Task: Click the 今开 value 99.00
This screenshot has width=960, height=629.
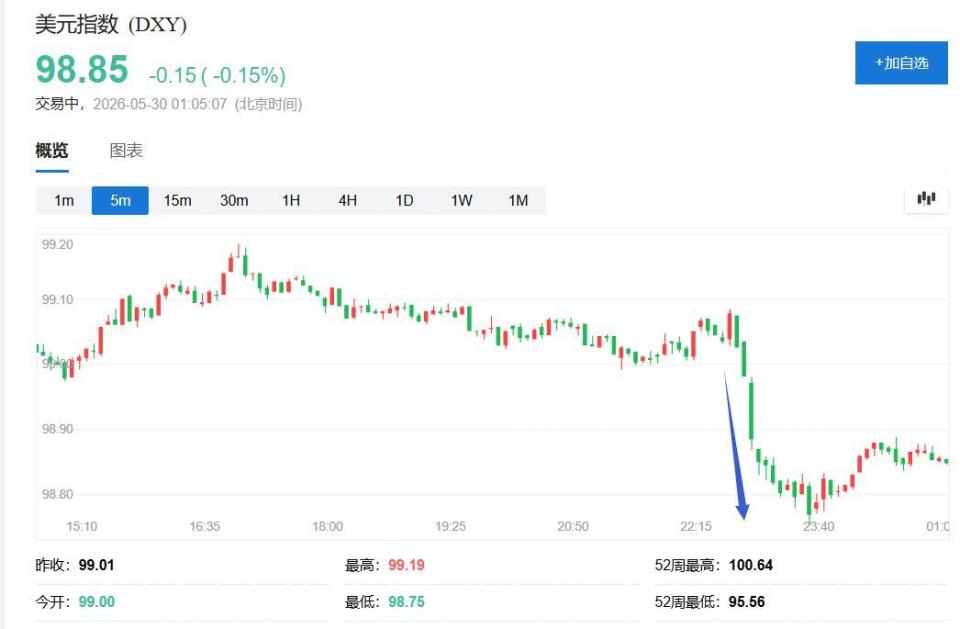Action: coord(96,601)
